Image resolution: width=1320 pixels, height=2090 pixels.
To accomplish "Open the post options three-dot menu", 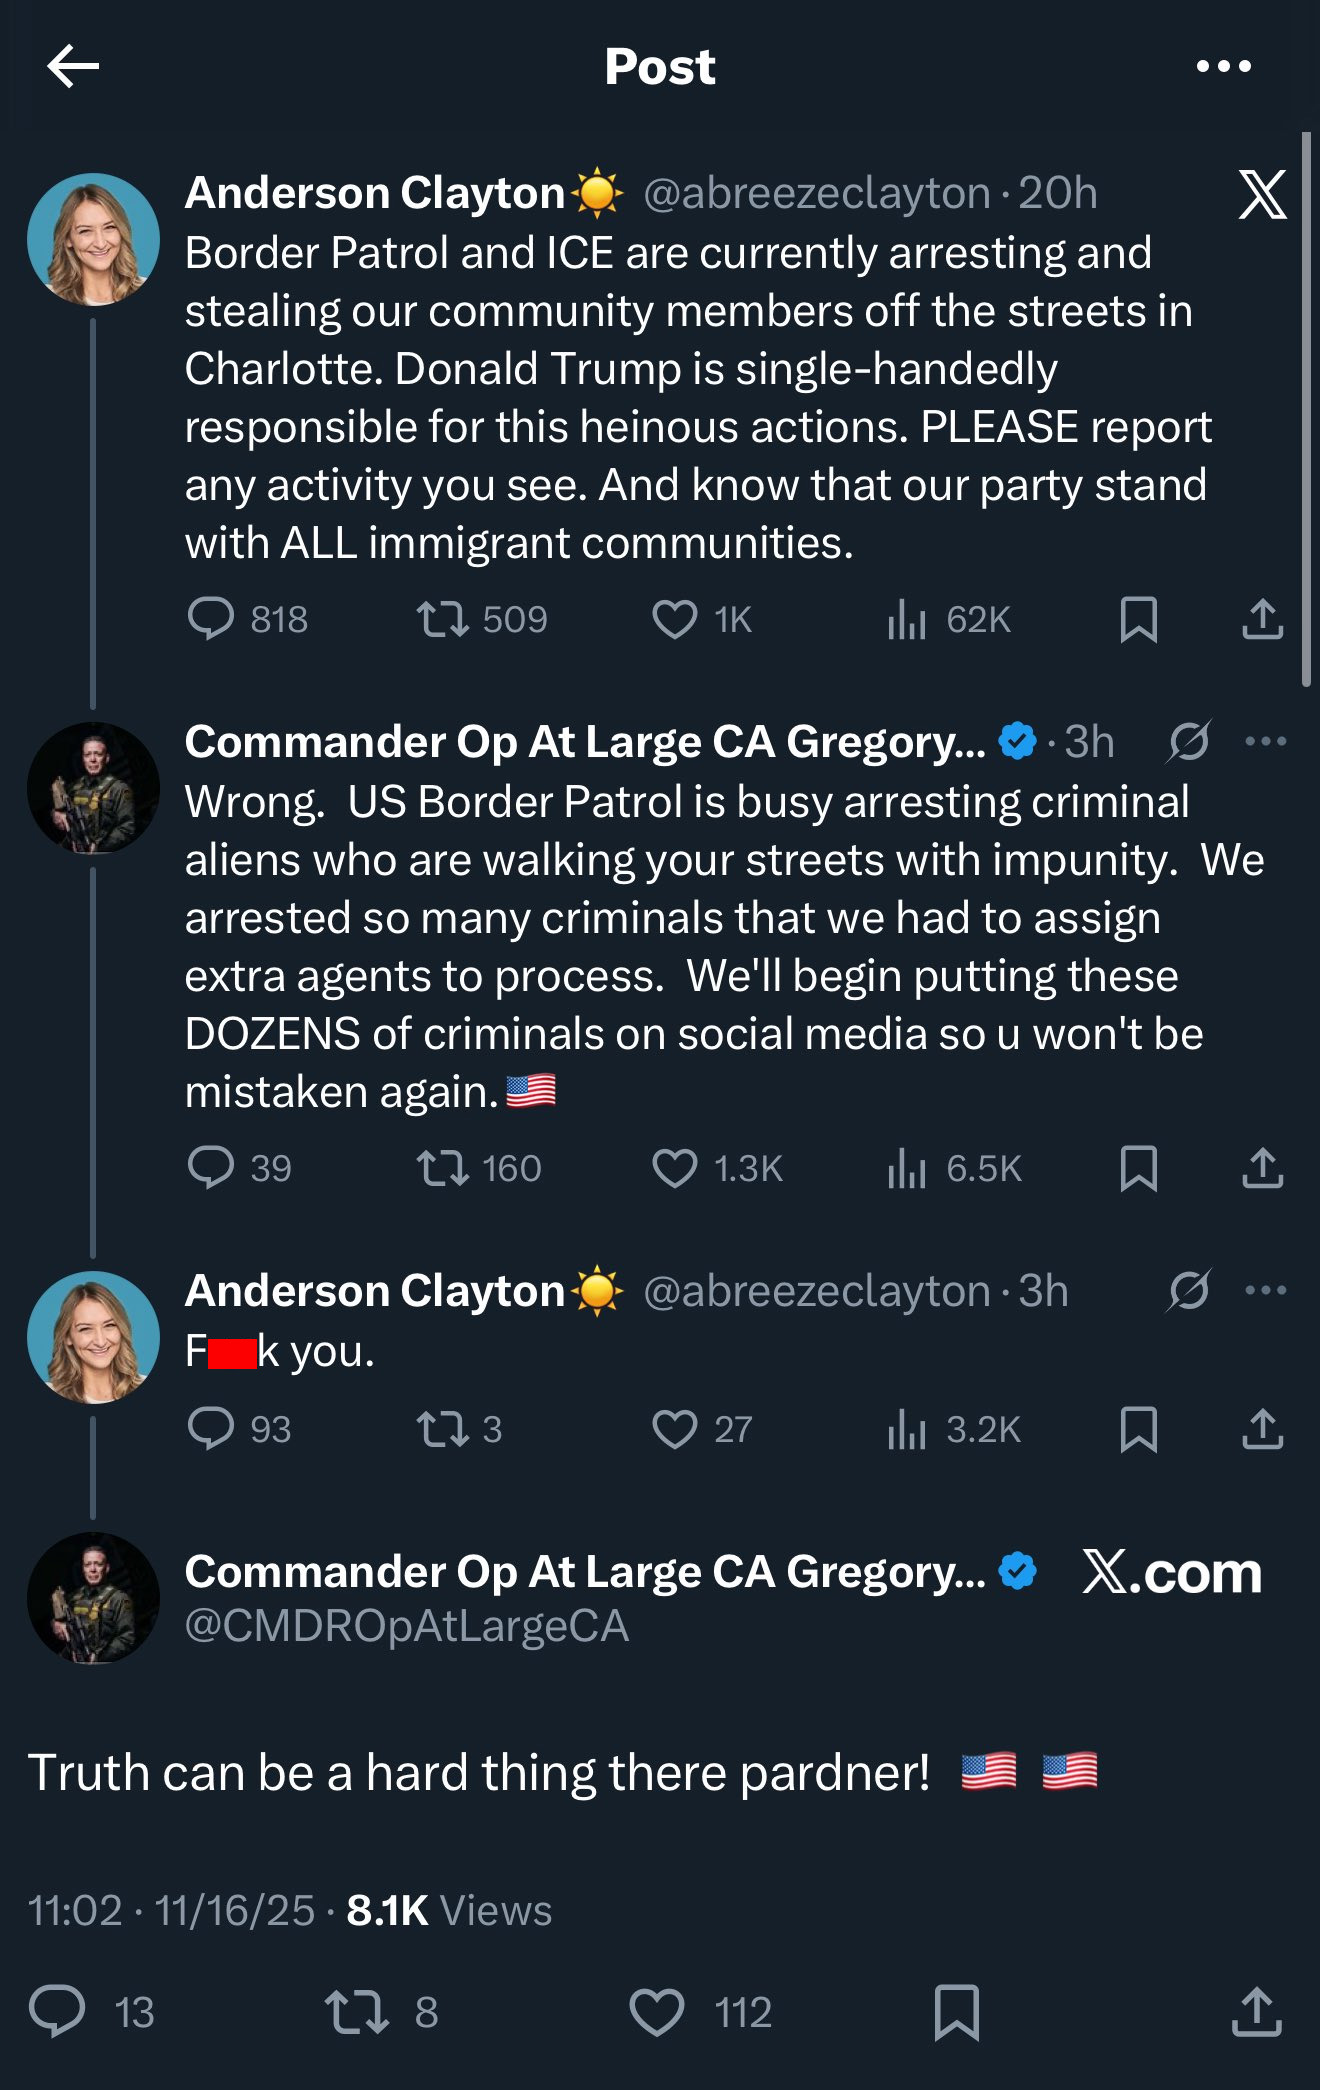I will (1223, 66).
